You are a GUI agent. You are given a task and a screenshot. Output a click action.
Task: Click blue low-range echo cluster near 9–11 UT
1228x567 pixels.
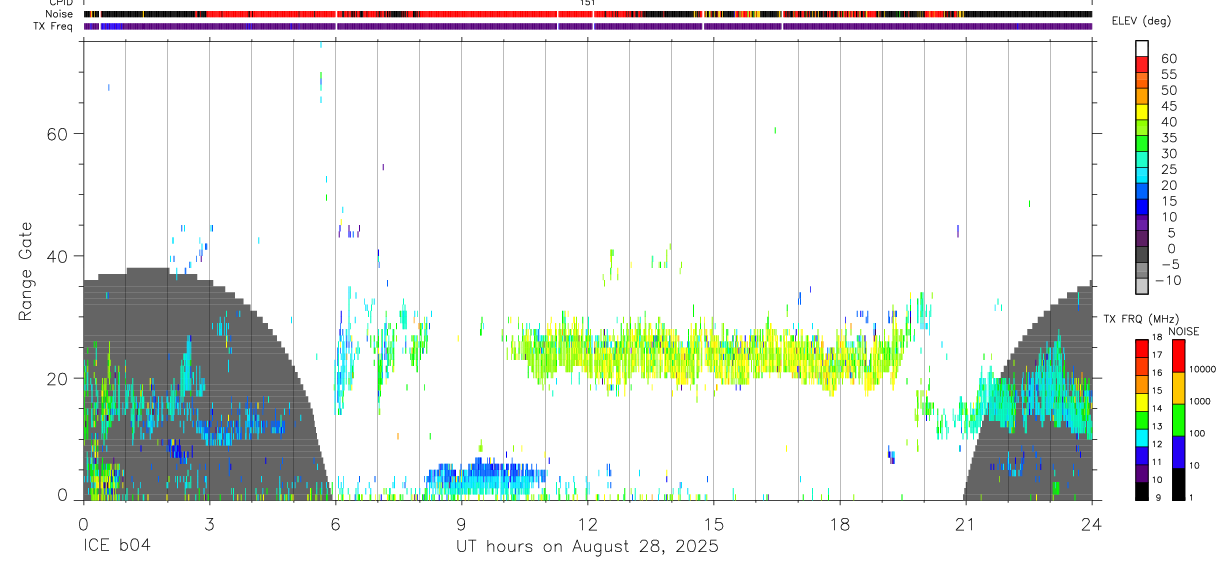pos(486,477)
